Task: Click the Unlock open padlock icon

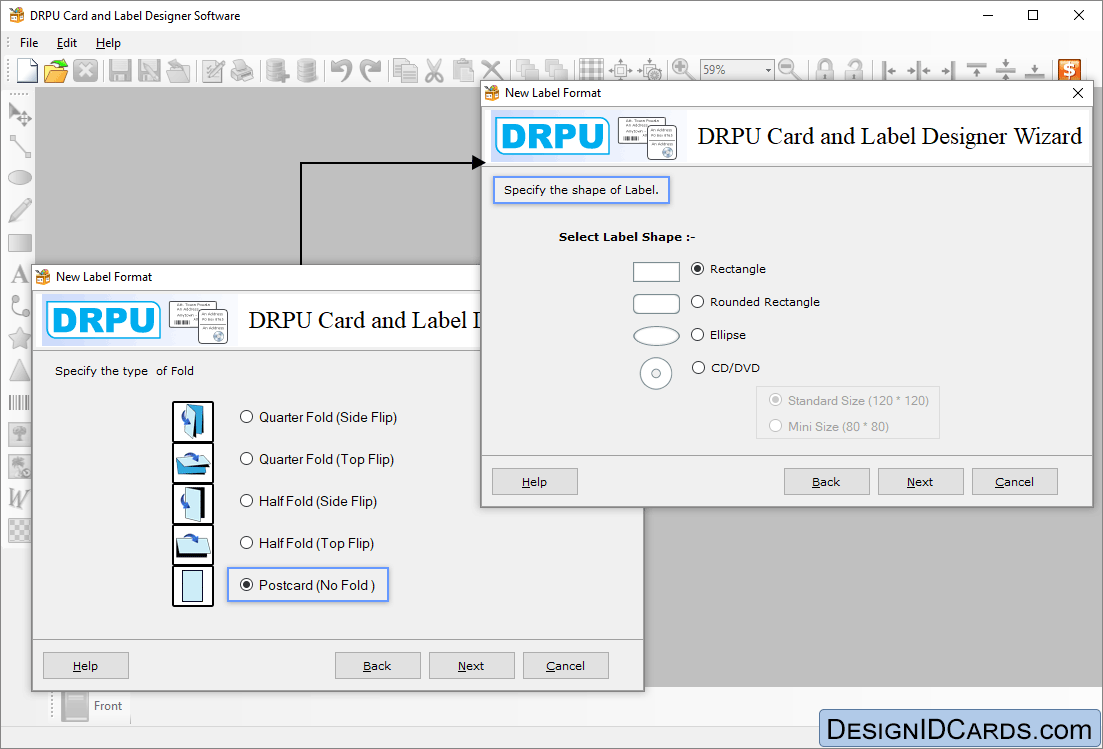Action: tap(854, 70)
